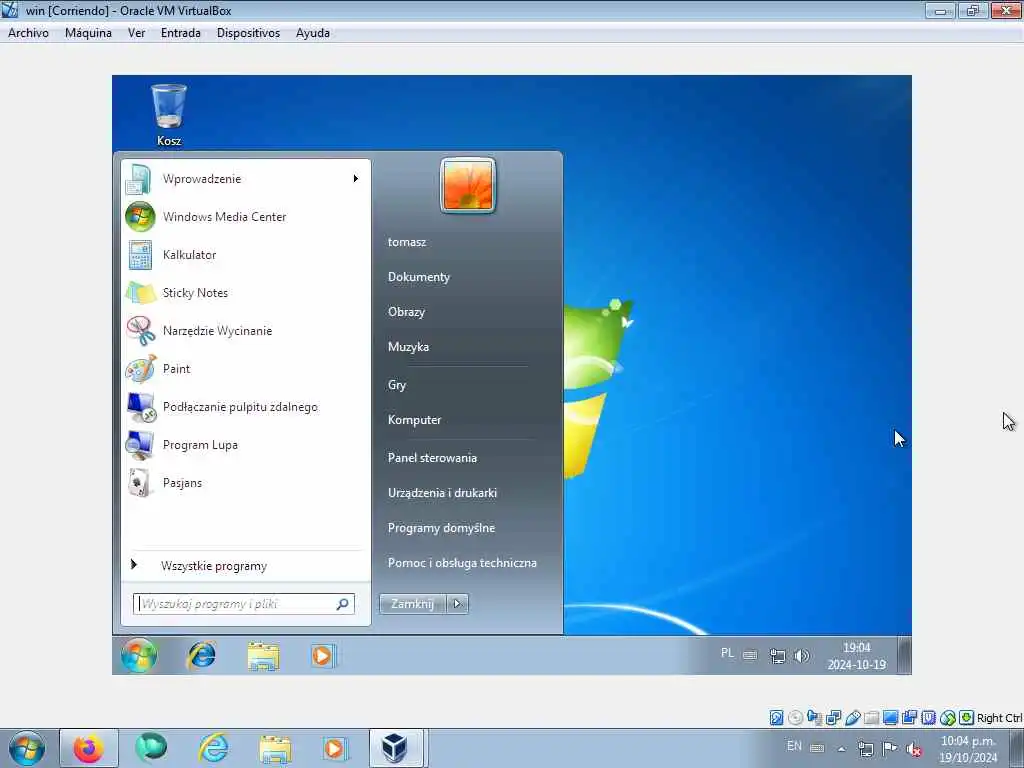The width and height of the screenshot is (1024, 768).
Task: Open the Ayuda menu
Action: coord(313,33)
